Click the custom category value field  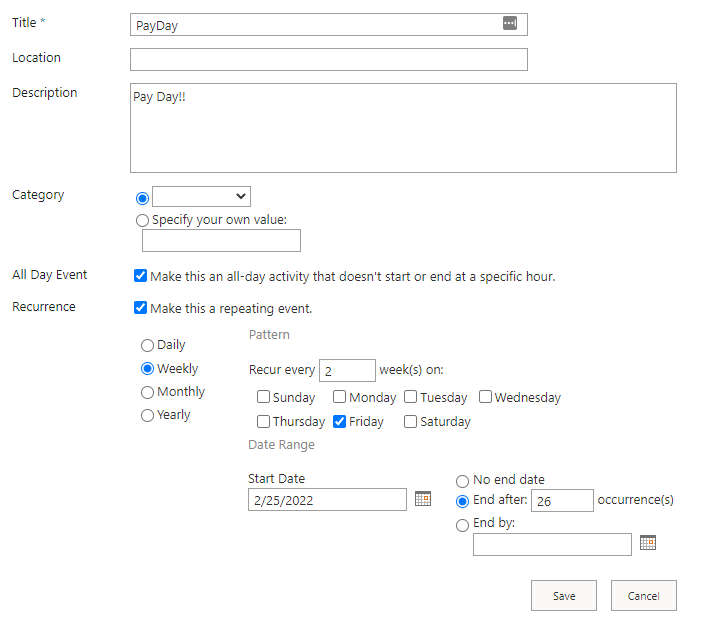[x=221, y=240]
